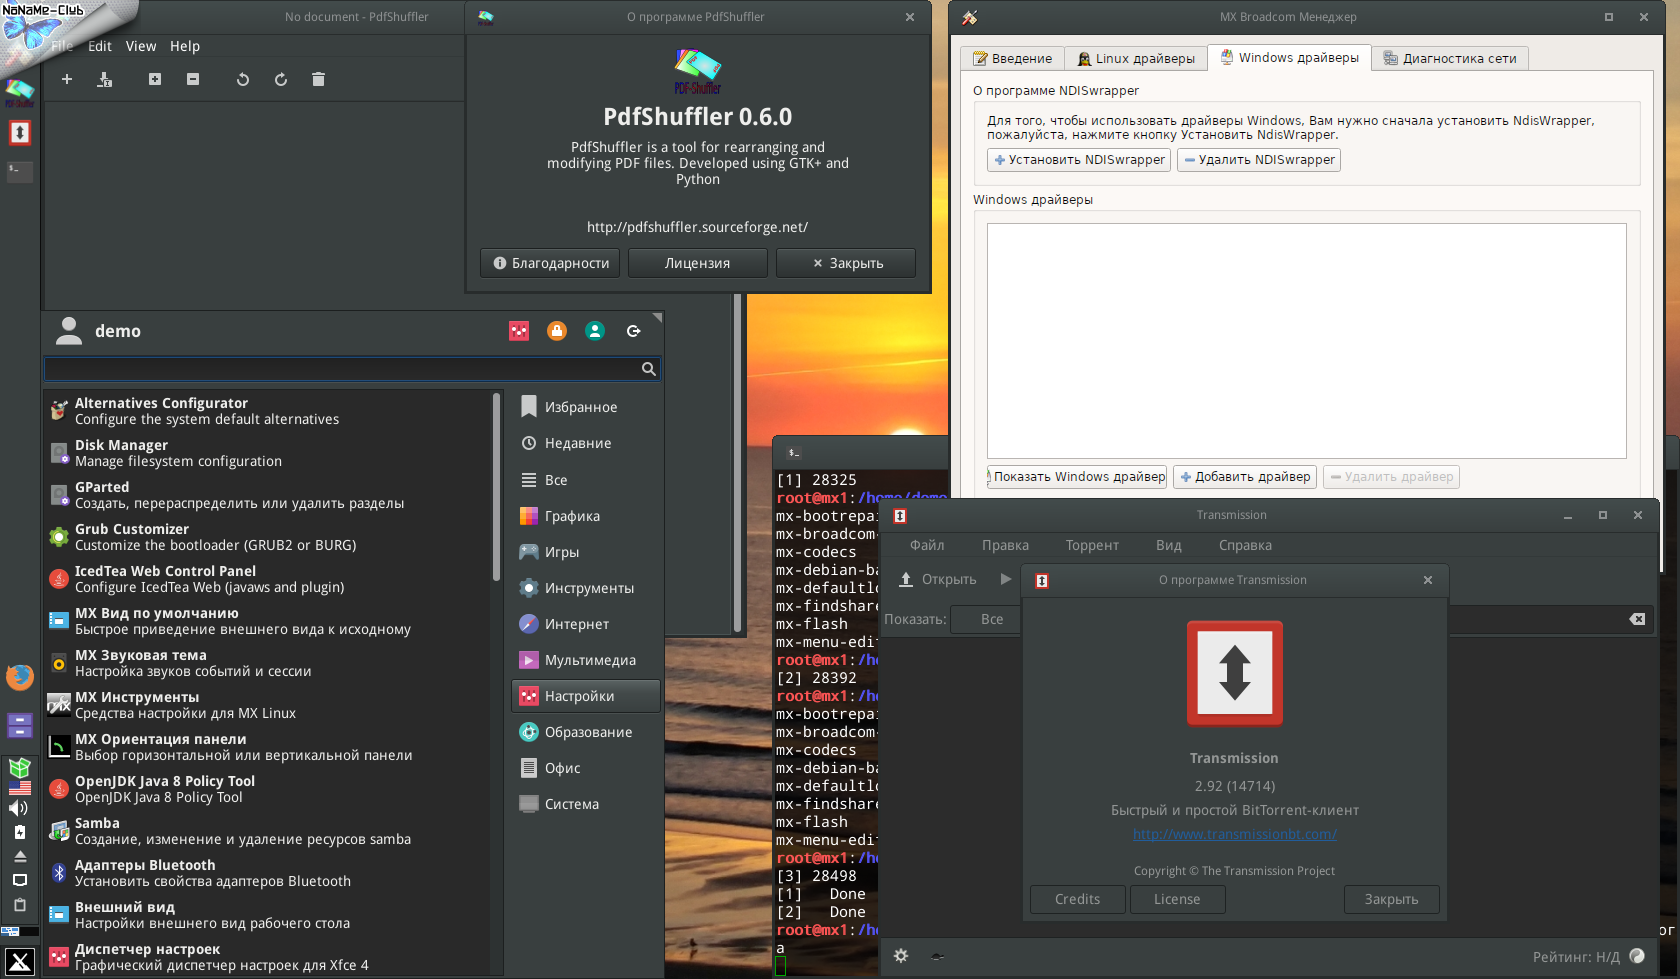Click the rotate left icon in PdfShuffler
Viewport: 1680px width, 979px height.
point(242,80)
